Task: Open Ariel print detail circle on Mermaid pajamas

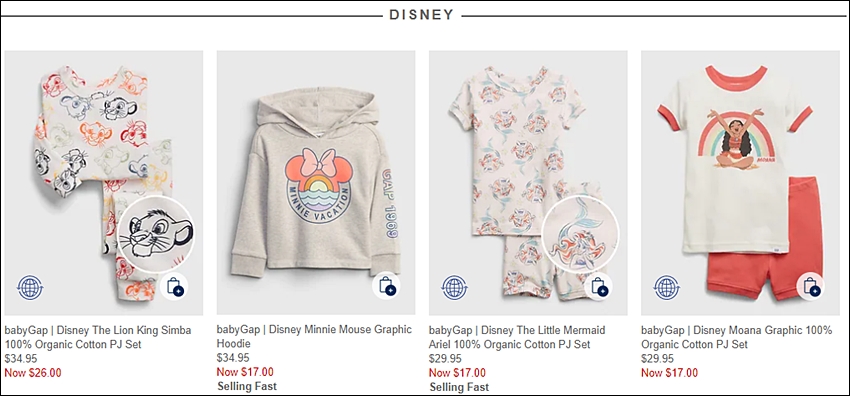Action: pos(580,234)
